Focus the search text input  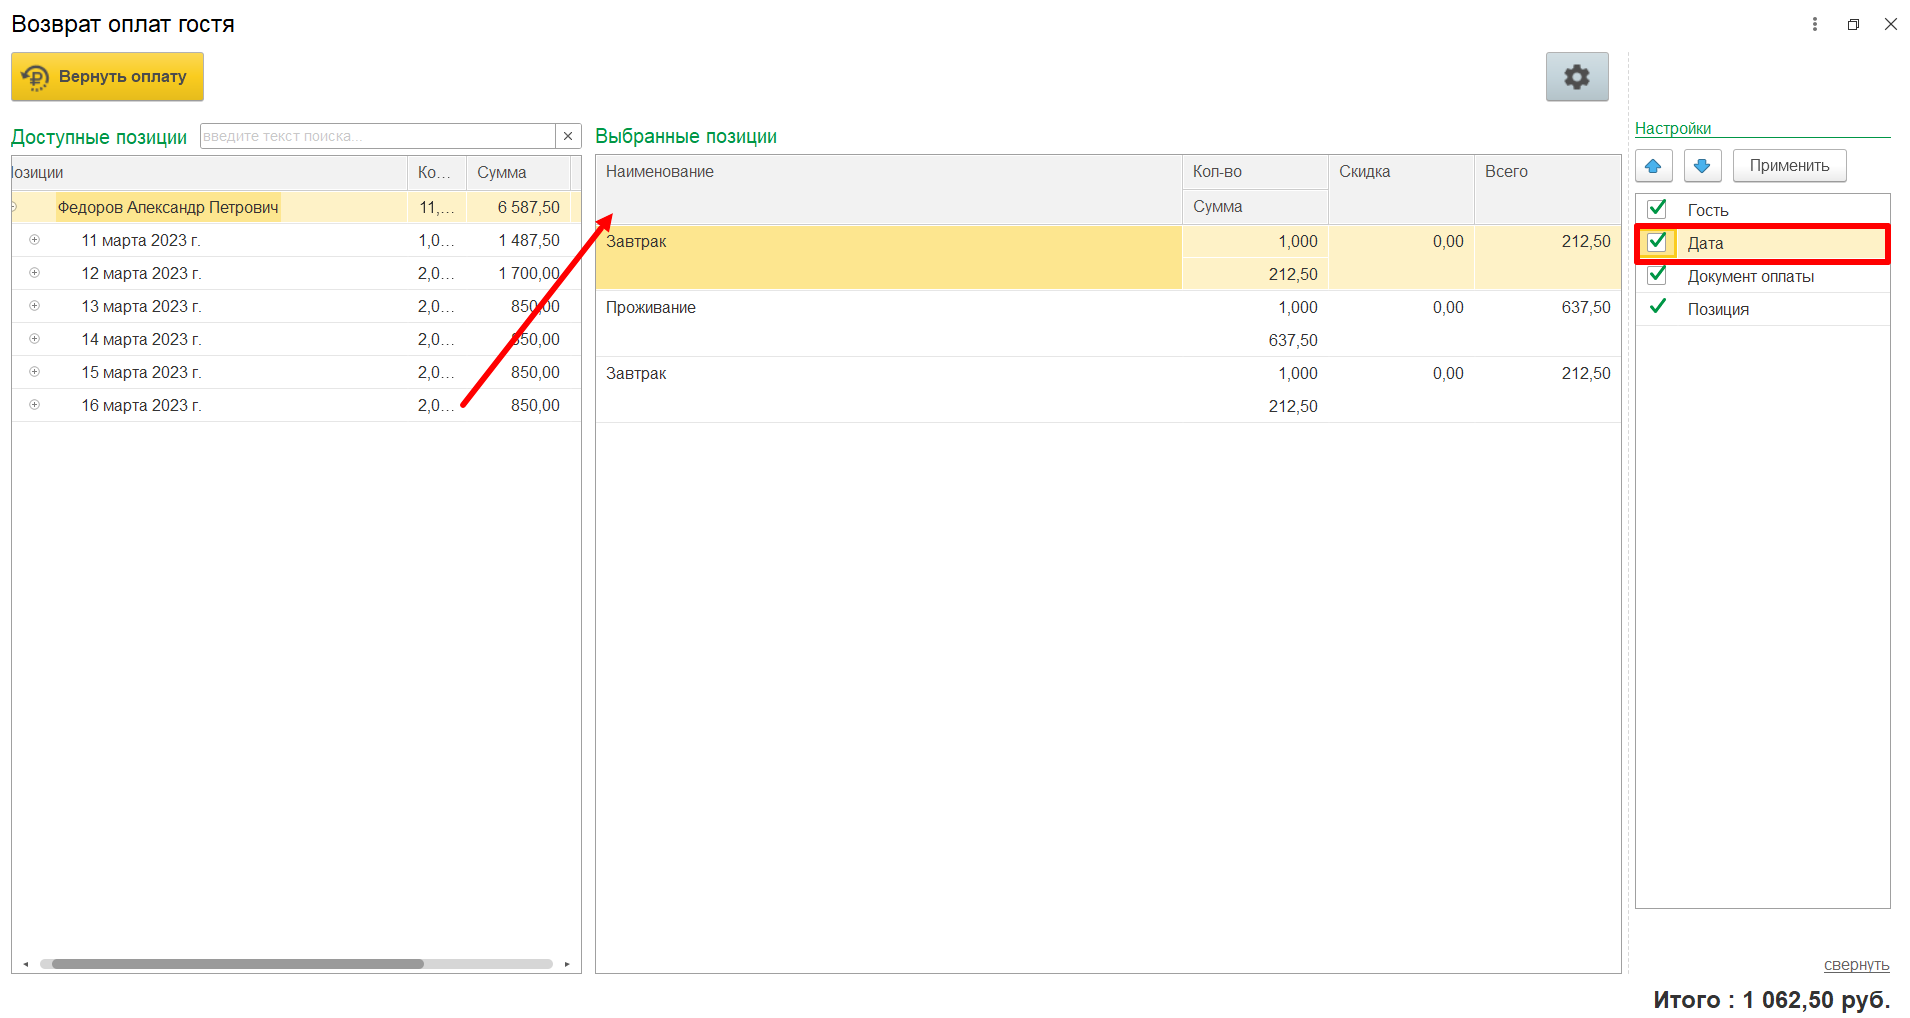point(378,136)
